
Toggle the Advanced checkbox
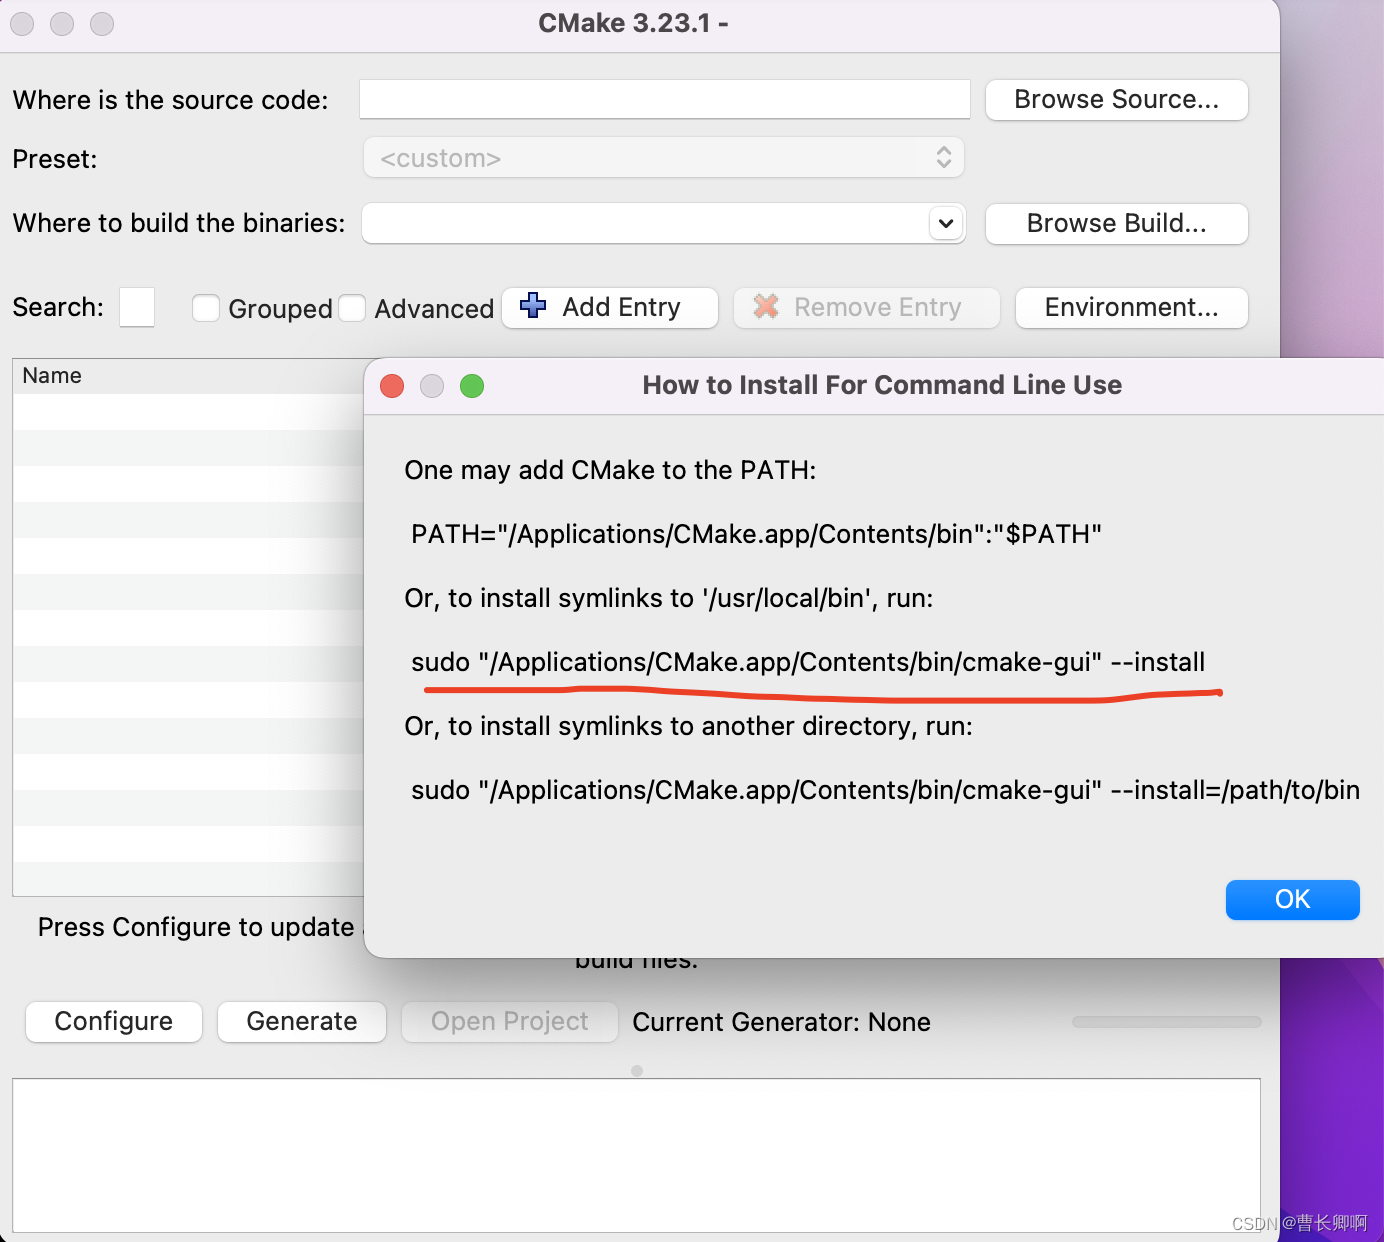coord(352,308)
